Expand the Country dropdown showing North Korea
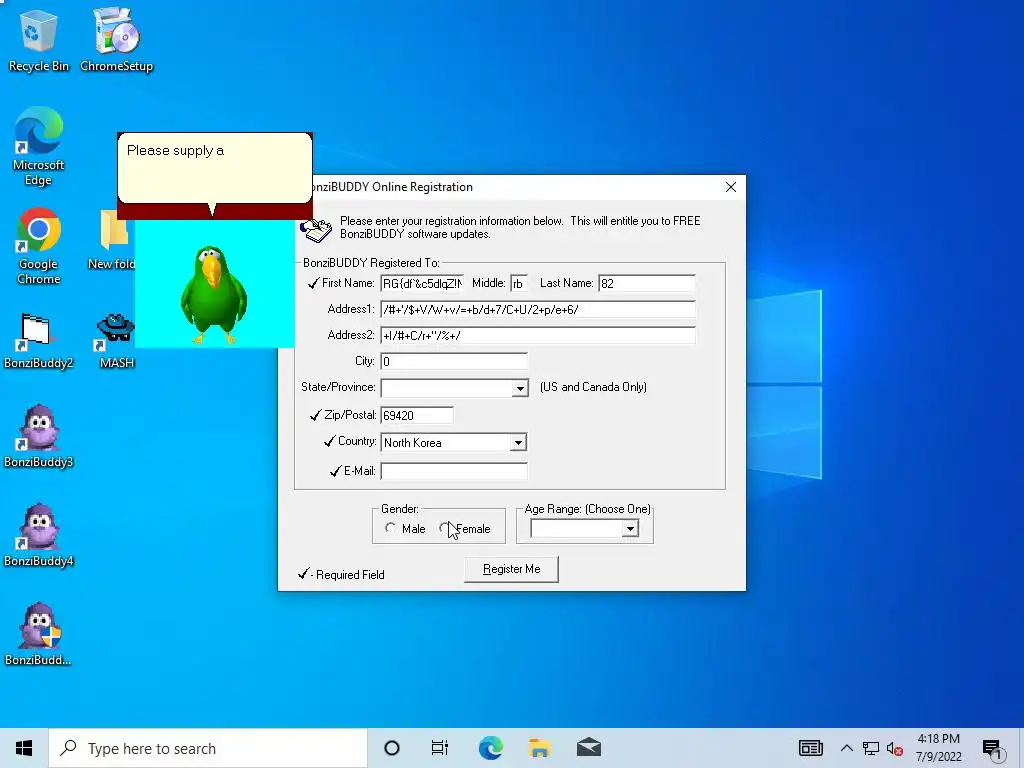The width and height of the screenshot is (1024, 768). (x=519, y=442)
